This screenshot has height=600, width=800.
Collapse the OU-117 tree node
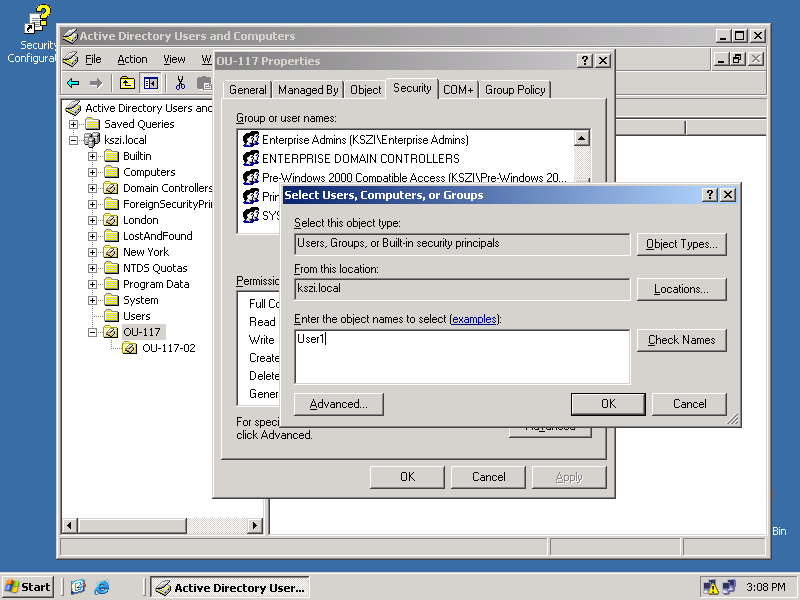pyautogui.click(x=92, y=332)
